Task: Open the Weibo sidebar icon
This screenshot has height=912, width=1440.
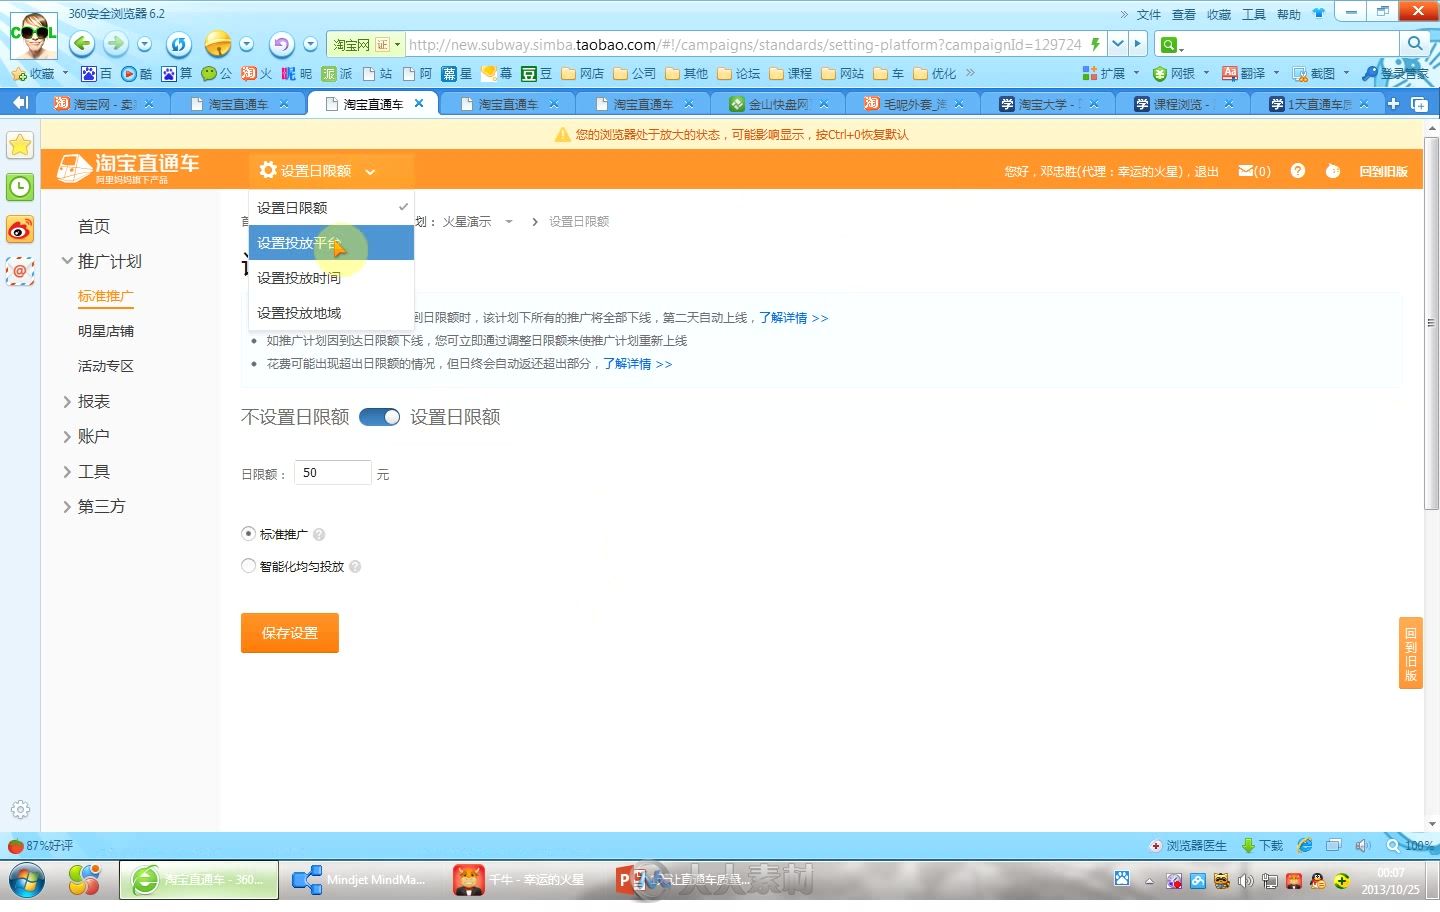Action: click(x=20, y=229)
